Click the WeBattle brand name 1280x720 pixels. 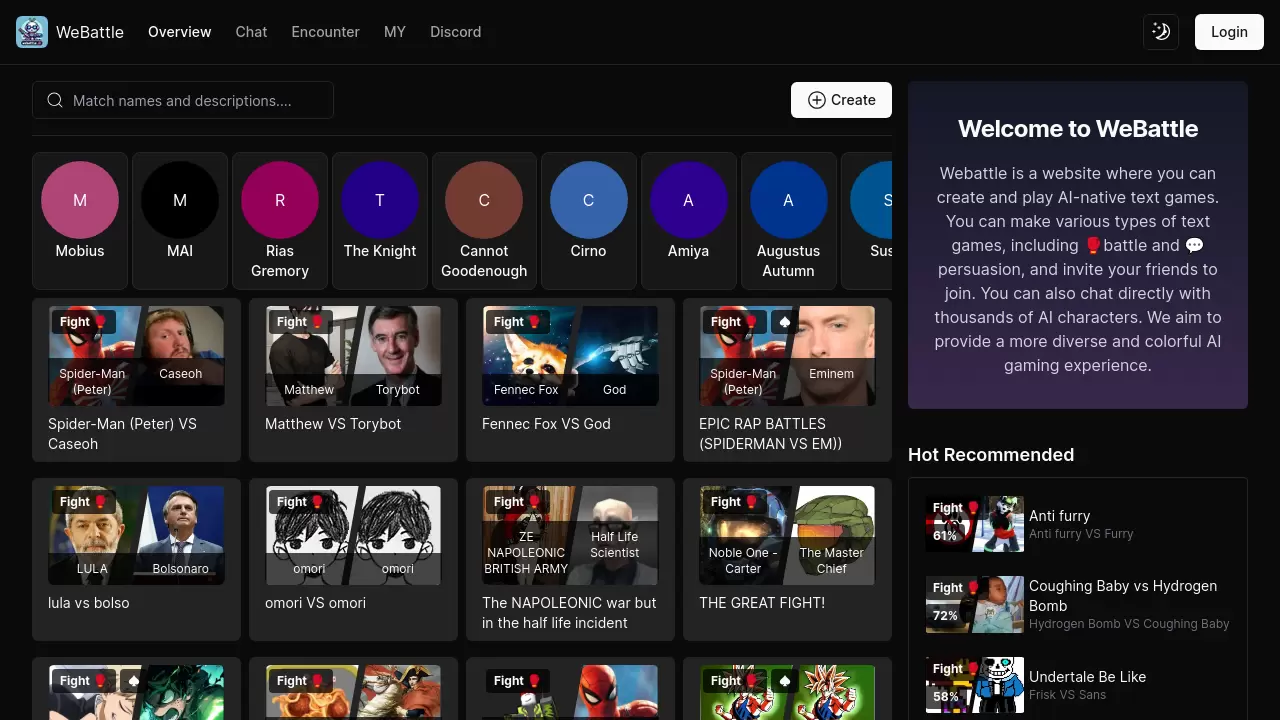90,32
